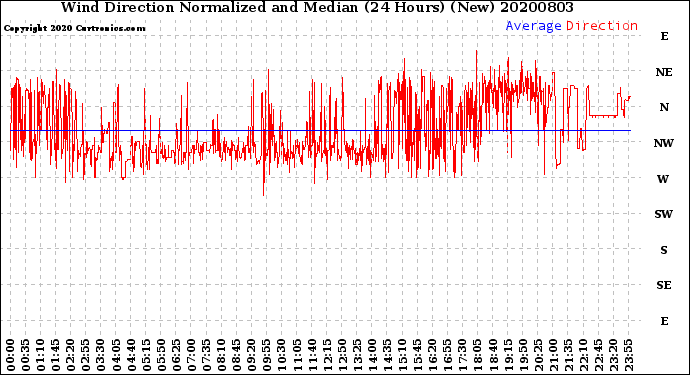Click the '14:35' time label
This screenshot has width=690, height=375.
tap(387, 355)
